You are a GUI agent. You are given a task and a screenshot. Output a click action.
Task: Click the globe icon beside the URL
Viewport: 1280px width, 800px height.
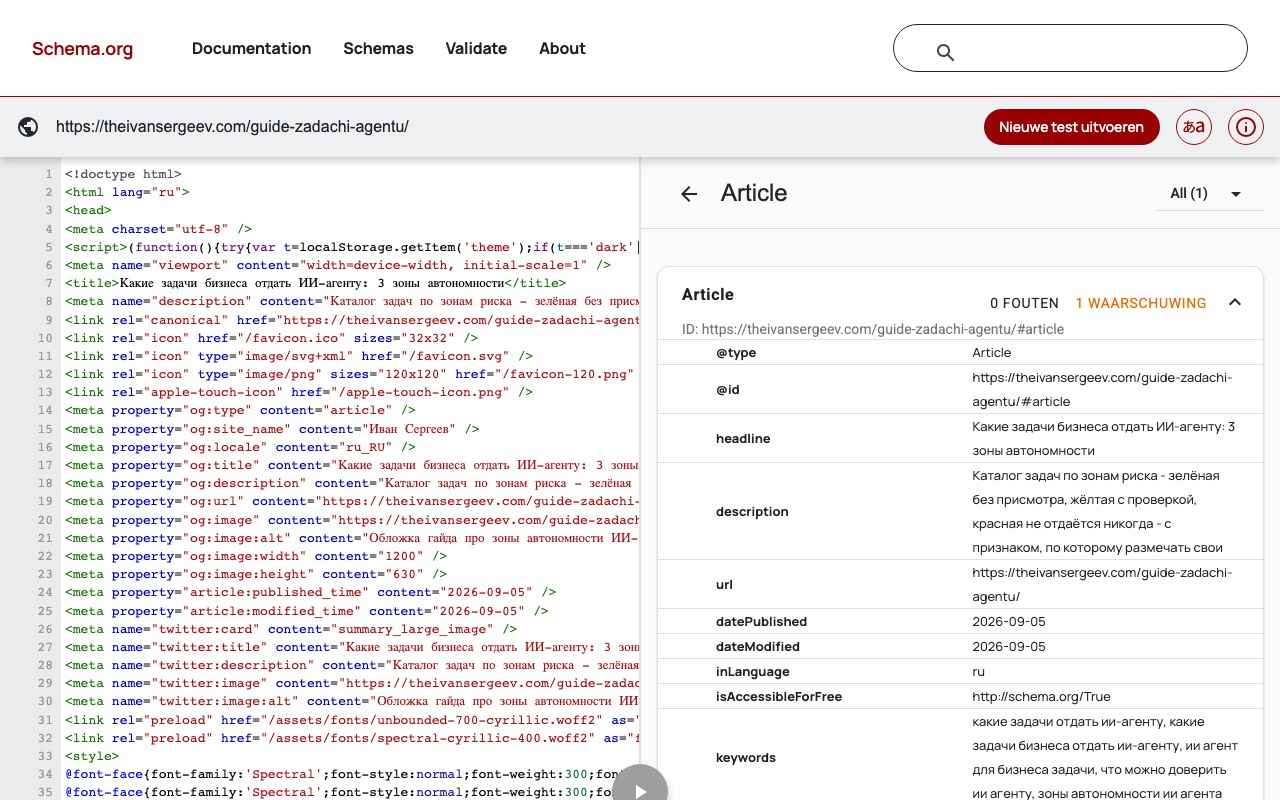point(28,127)
